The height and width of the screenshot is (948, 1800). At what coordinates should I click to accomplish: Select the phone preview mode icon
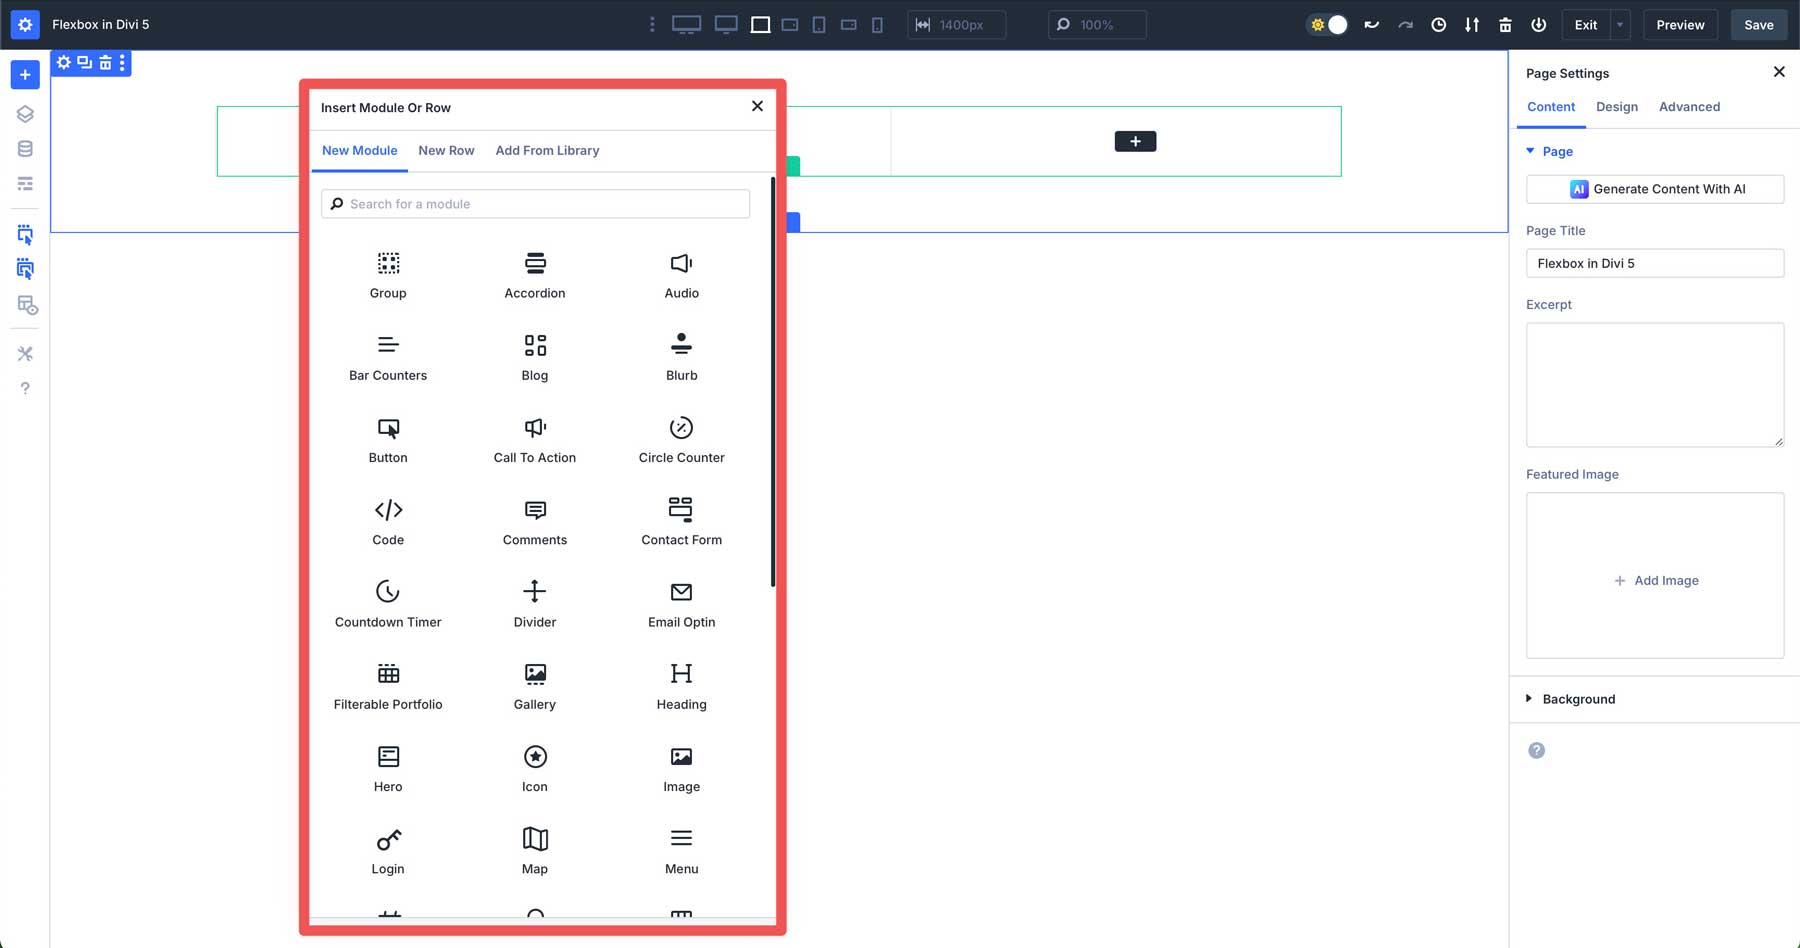[877, 24]
